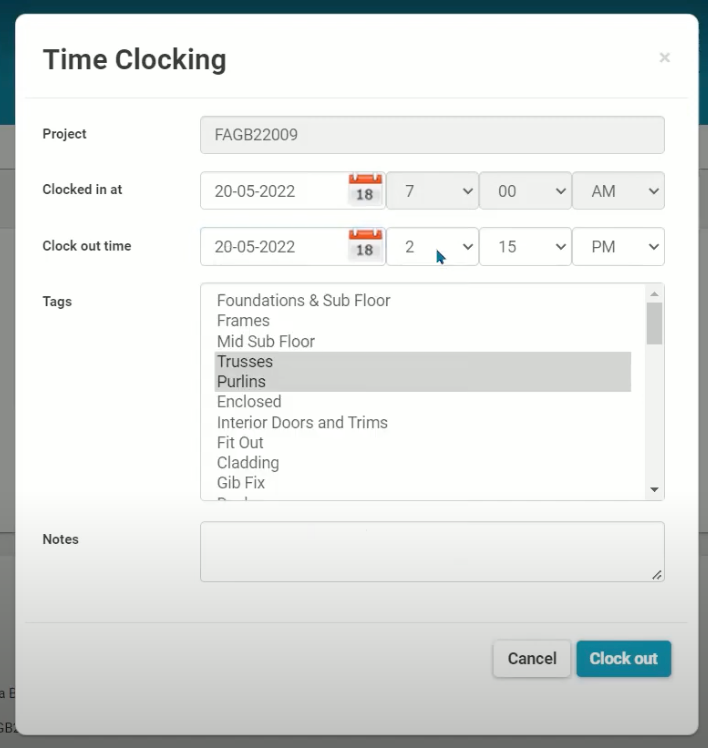Close the Time Clocking dialog
Image resolution: width=708 pixels, height=748 pixels.
click(x=664, y=59)
